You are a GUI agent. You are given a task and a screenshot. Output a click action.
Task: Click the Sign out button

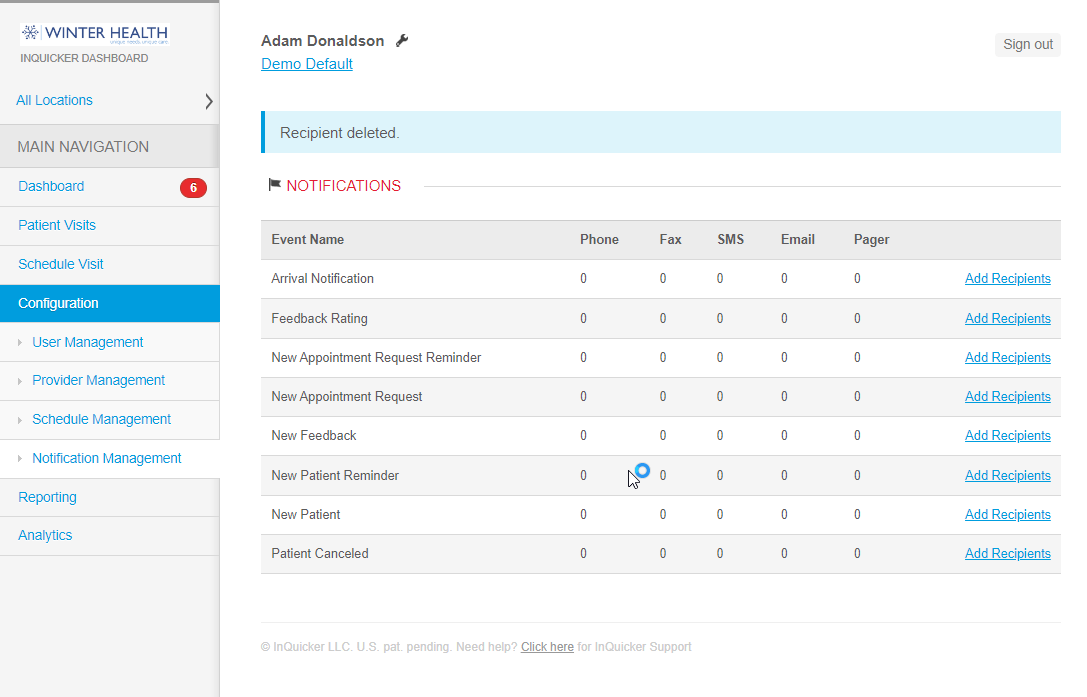click(x=1027, y=44)
